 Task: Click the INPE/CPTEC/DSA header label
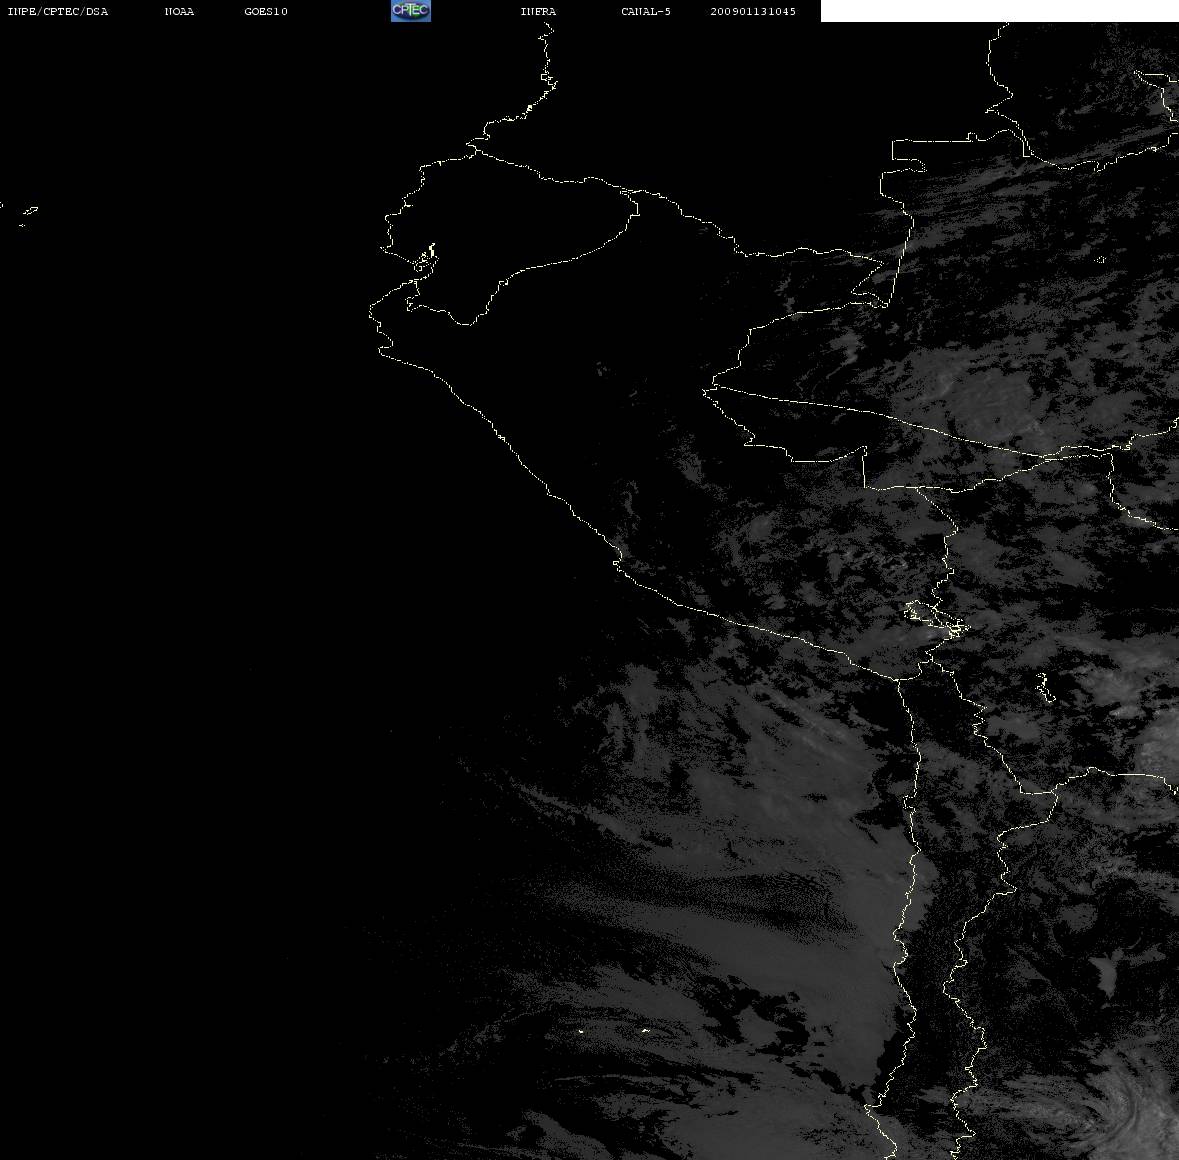coord(57,11)
